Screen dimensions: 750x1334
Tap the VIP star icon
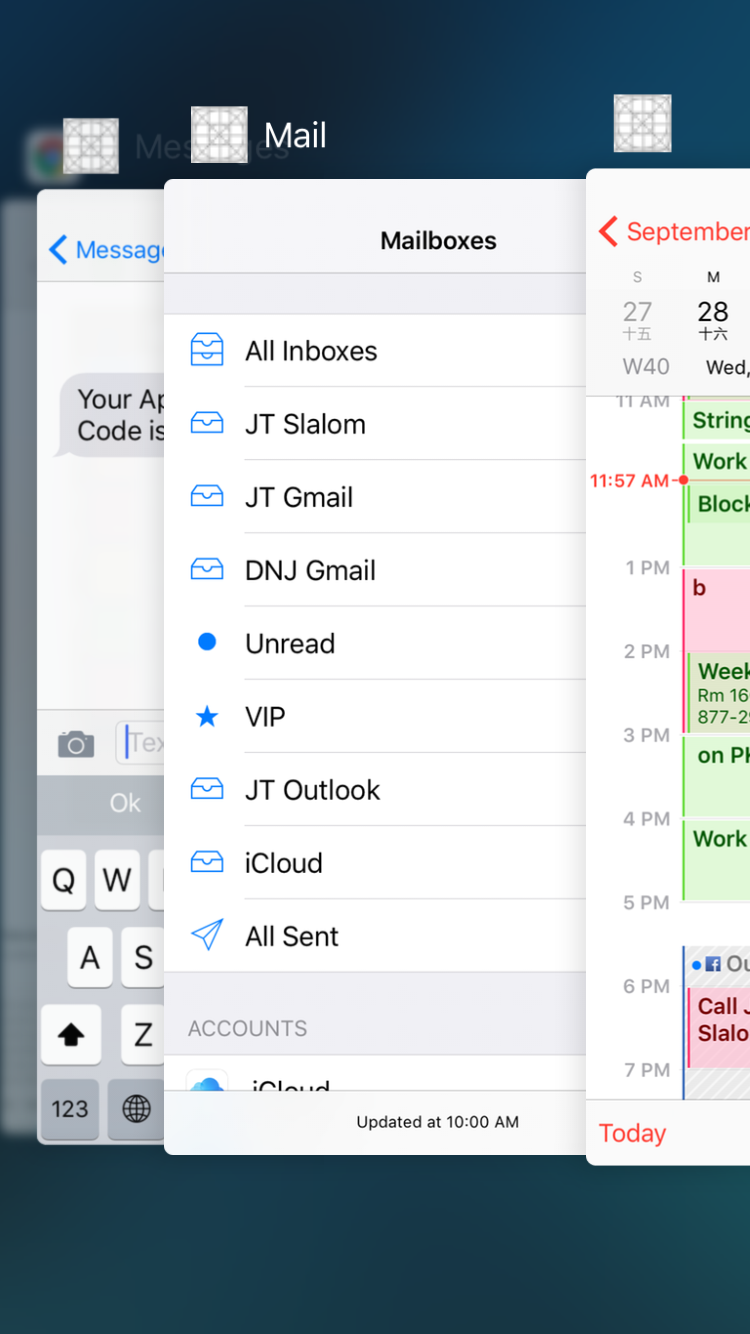[207, 715]
